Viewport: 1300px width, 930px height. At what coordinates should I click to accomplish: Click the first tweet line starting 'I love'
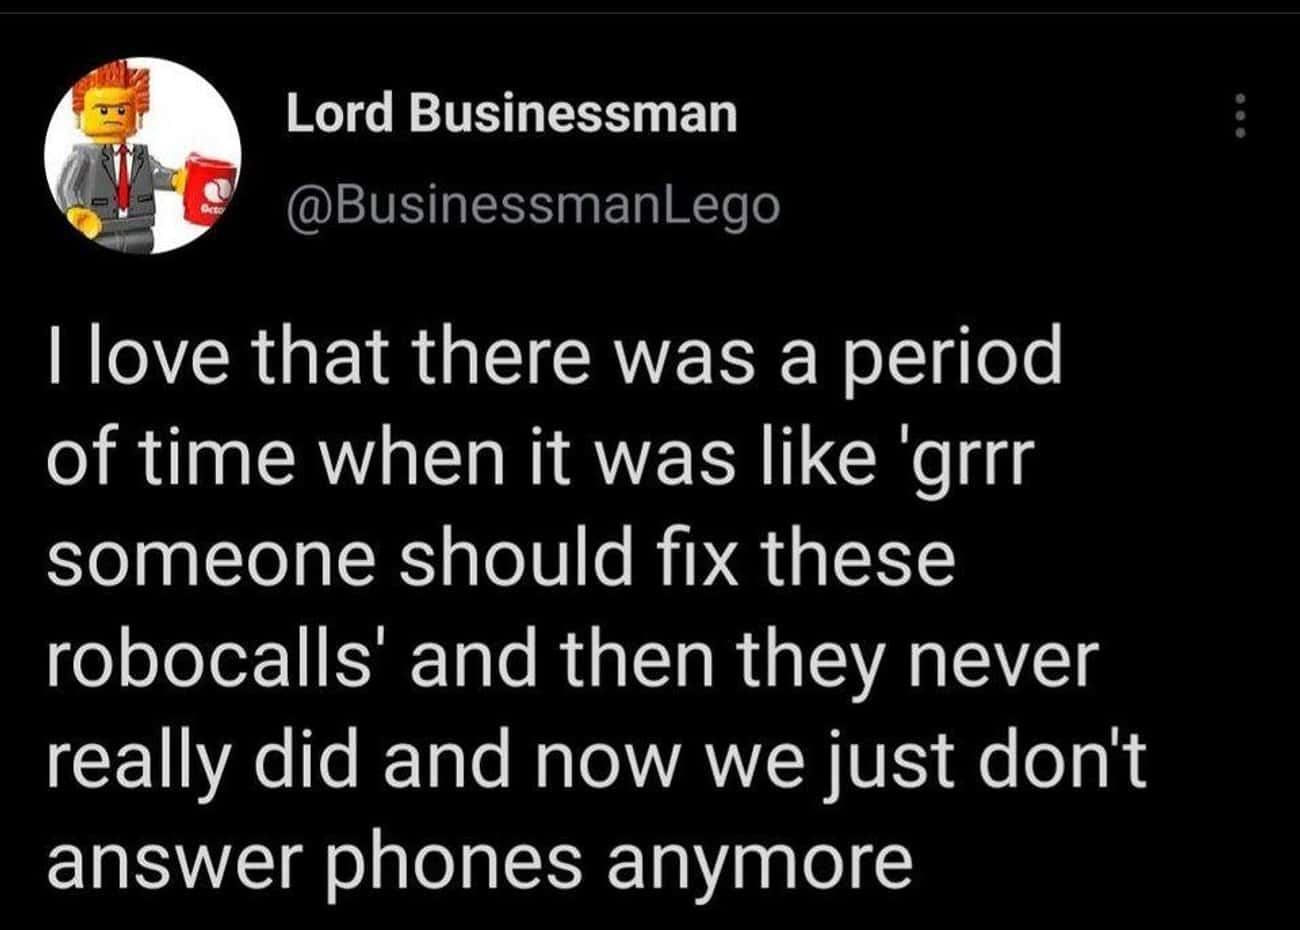pyautogui.click(x=553, y=359)
